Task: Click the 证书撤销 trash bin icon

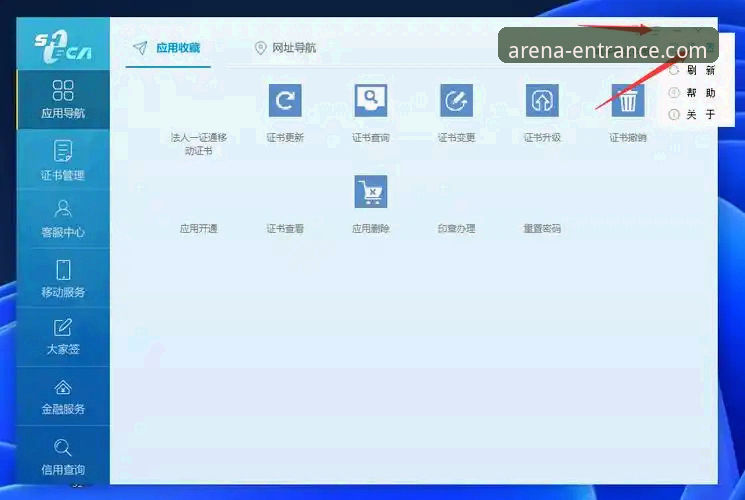Action: click(x=628, y=101)
